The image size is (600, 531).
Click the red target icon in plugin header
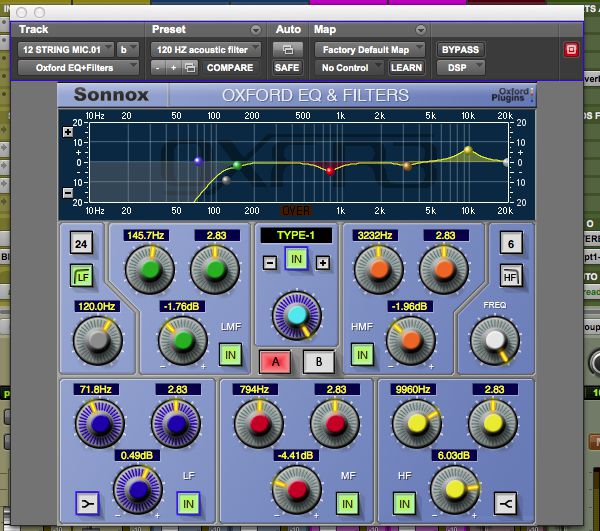point(571,49)
